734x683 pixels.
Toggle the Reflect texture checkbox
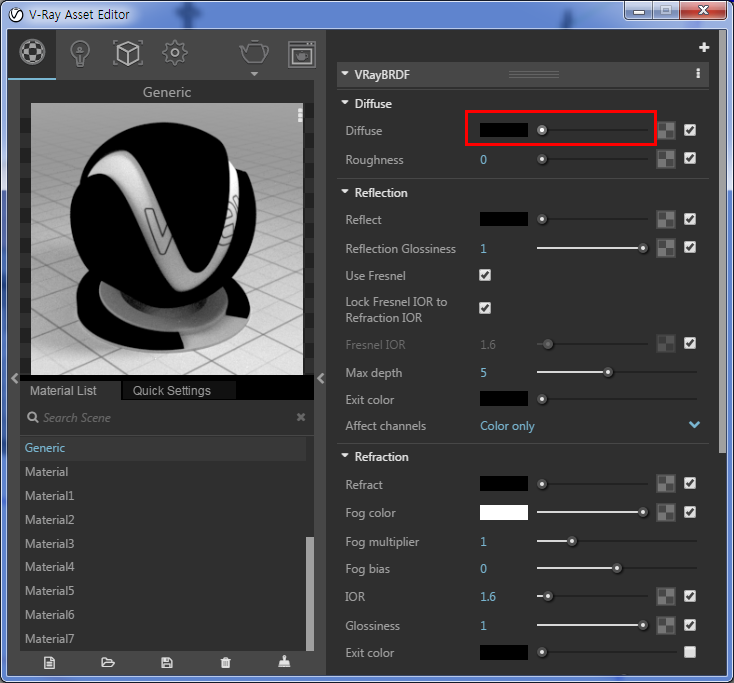pos(690,219)
